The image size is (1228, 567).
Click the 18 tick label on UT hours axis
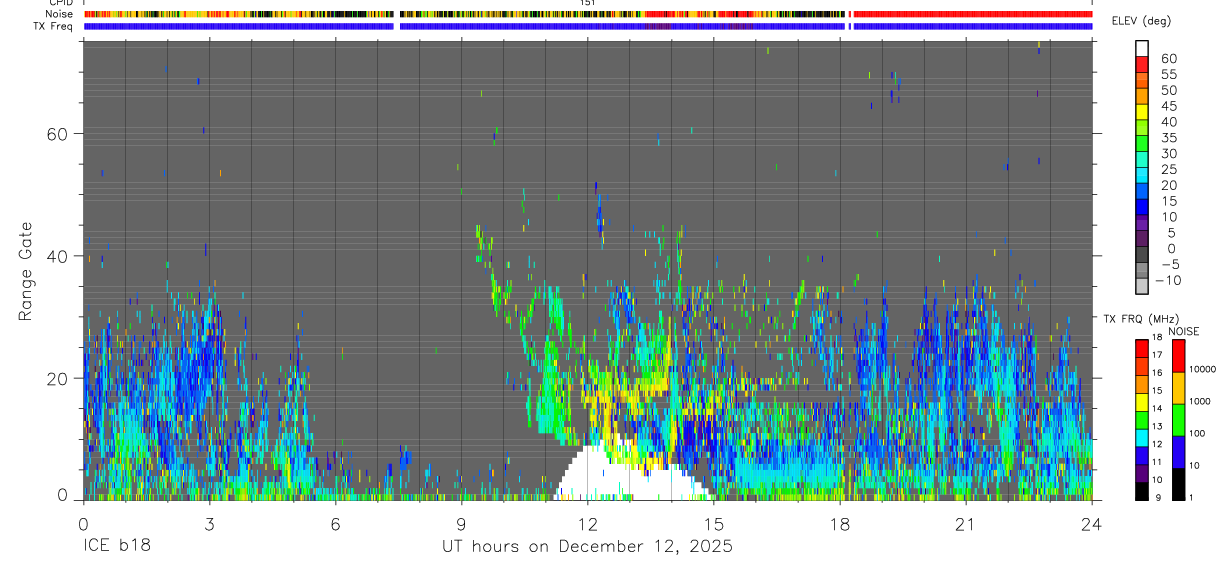click(840, 524)
